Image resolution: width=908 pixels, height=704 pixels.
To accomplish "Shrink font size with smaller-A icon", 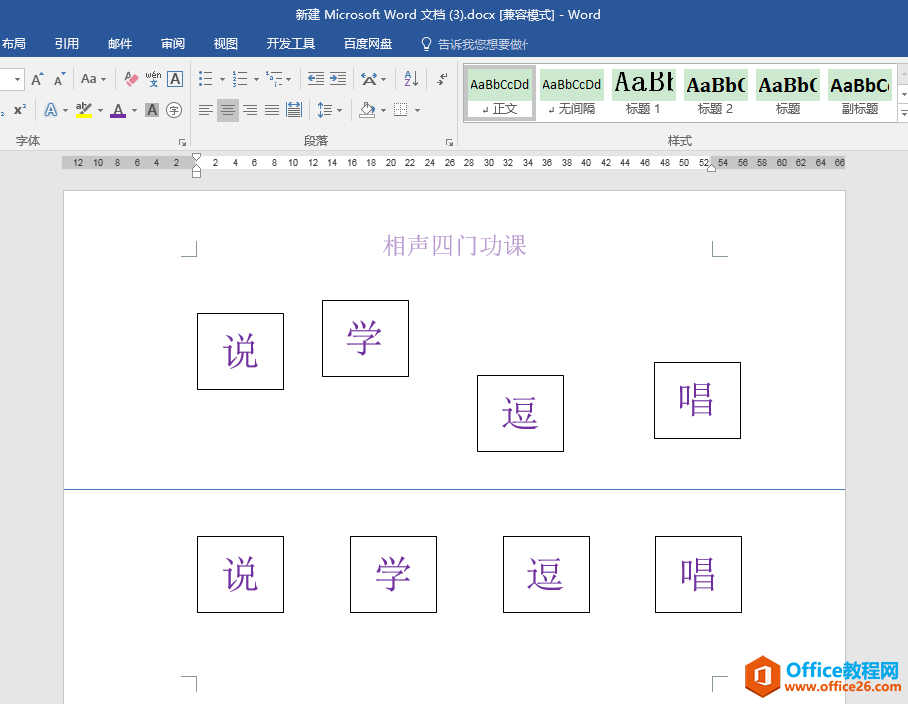I will pyautogui.click(x=59, y=79).
